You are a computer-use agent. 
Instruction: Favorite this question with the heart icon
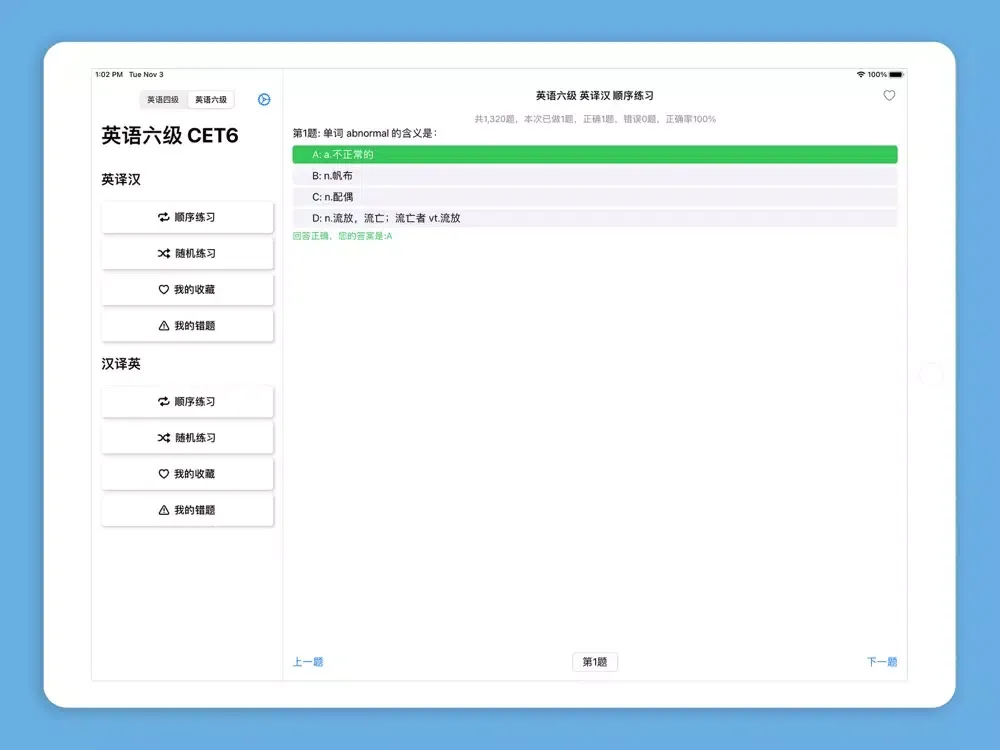click(889, 96)
